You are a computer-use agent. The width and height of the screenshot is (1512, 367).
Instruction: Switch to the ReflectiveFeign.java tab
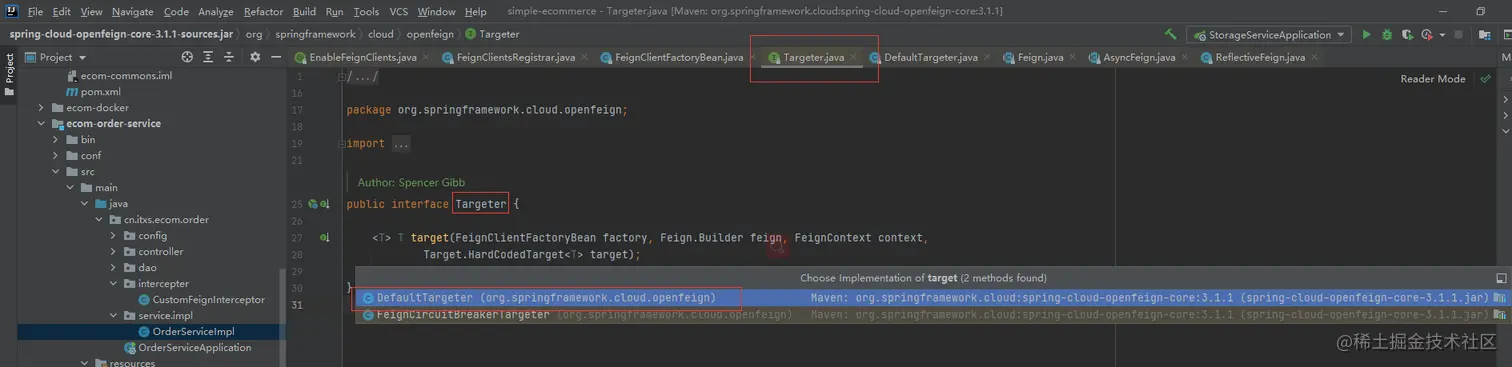point(1260,57)
